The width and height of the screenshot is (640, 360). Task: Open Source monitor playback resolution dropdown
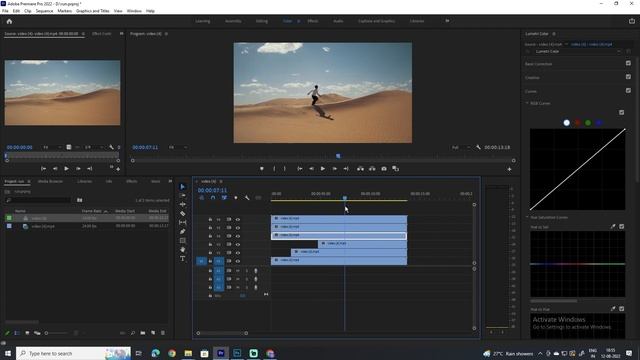pyautogui.click(x=93, y=147)
